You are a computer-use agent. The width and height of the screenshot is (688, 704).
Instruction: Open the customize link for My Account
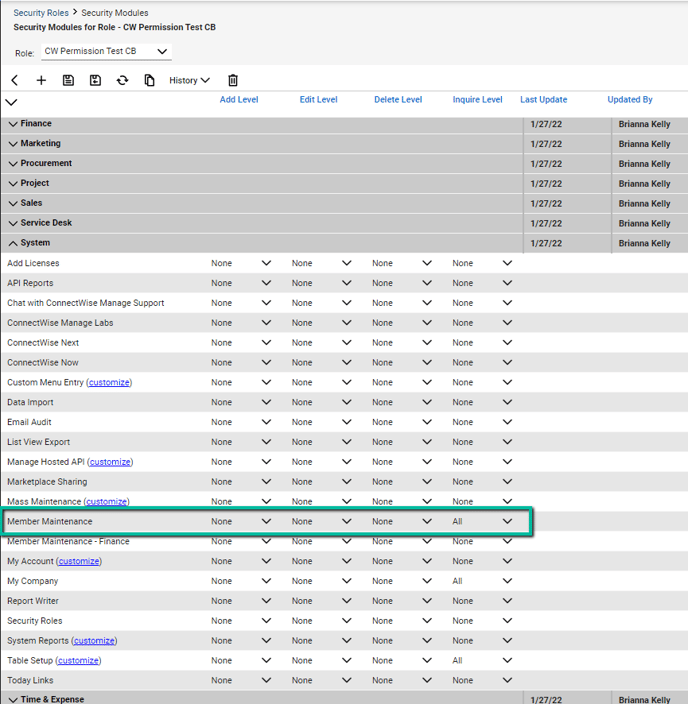[79, 561]
